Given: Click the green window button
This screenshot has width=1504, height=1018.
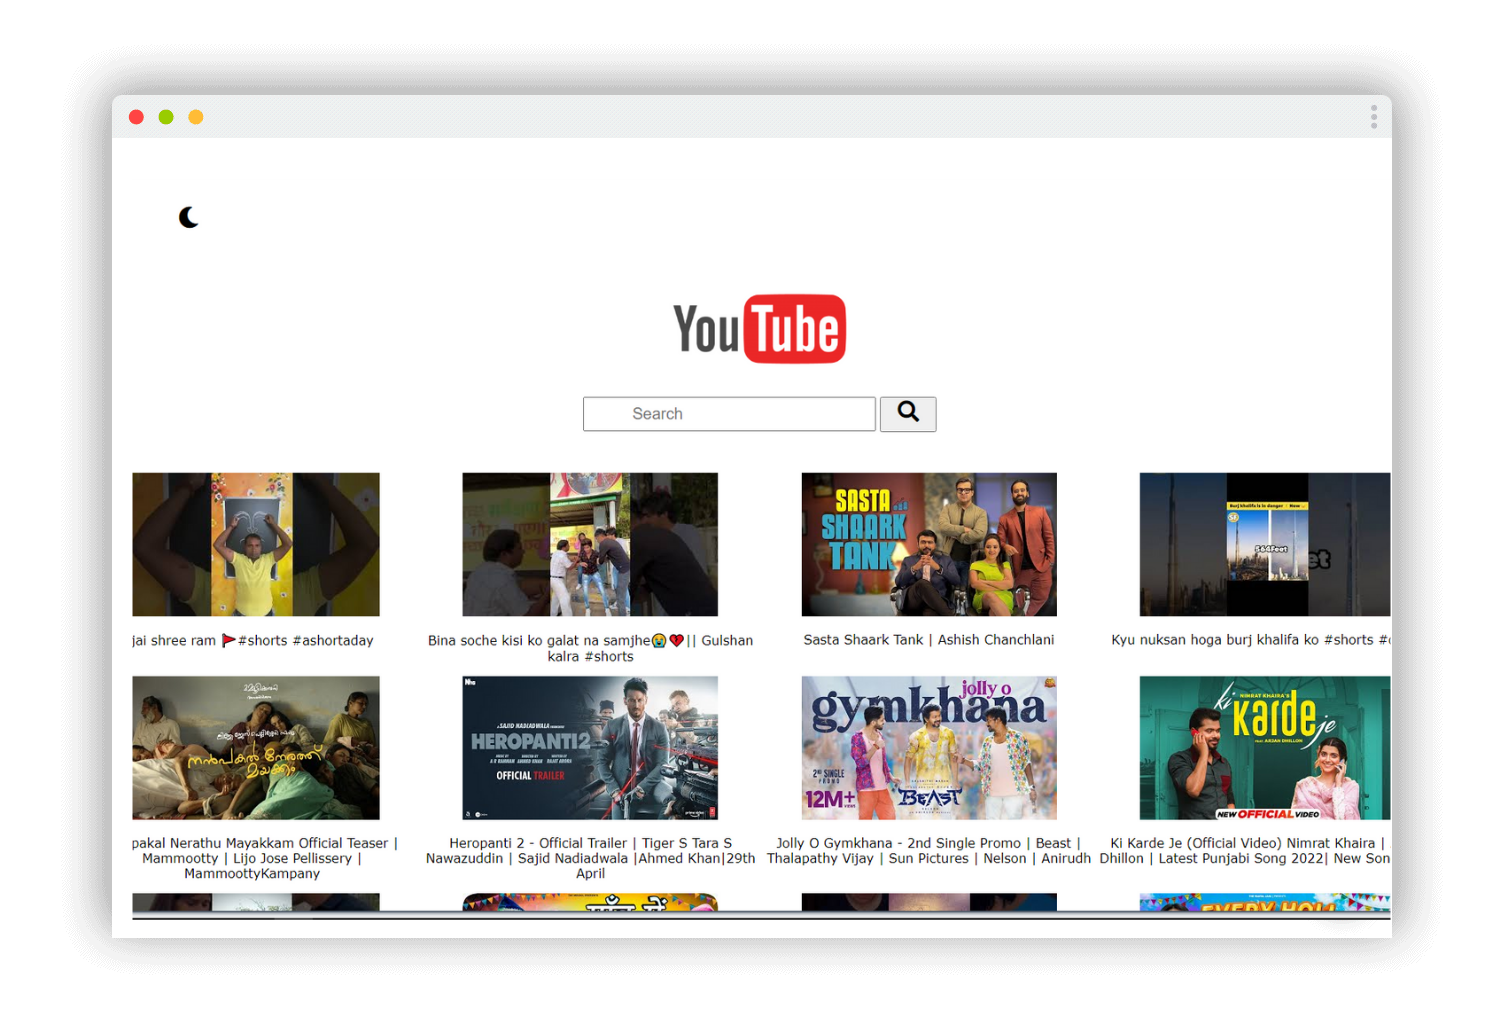Looking at the screenshot, I should pyautogui.click(x=166, y=117).
